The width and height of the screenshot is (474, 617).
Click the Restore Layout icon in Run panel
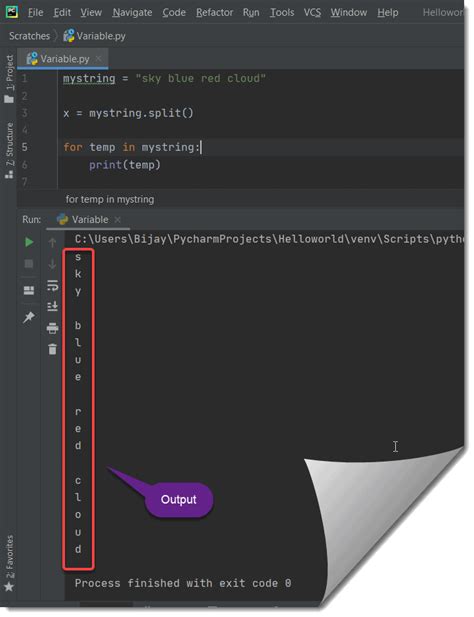point(29,290)
